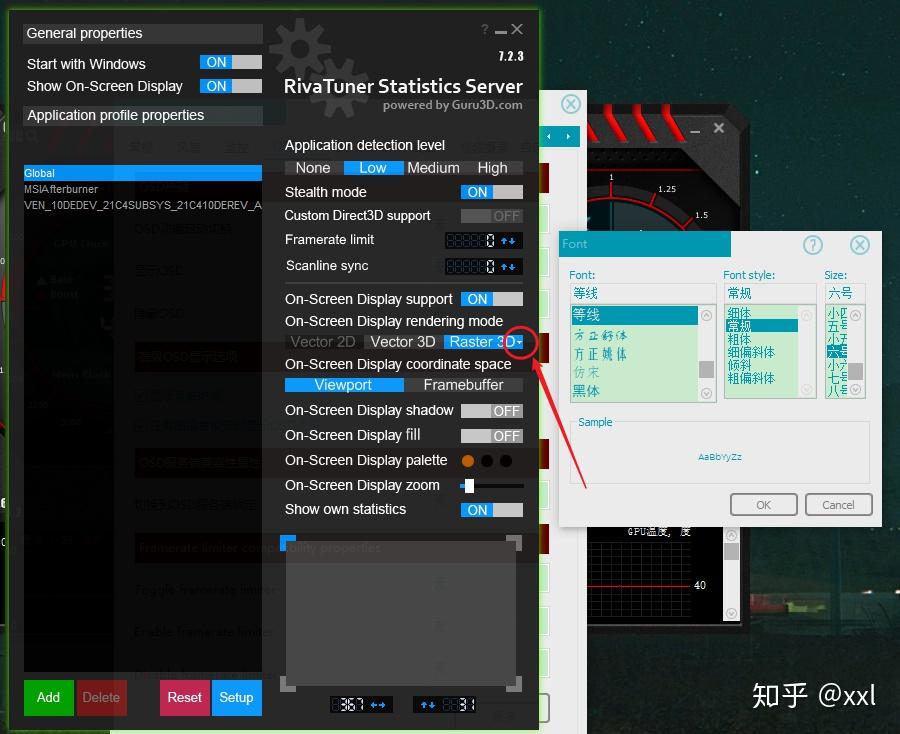Toggle Stealth mode switch

(x=492, y=192)
